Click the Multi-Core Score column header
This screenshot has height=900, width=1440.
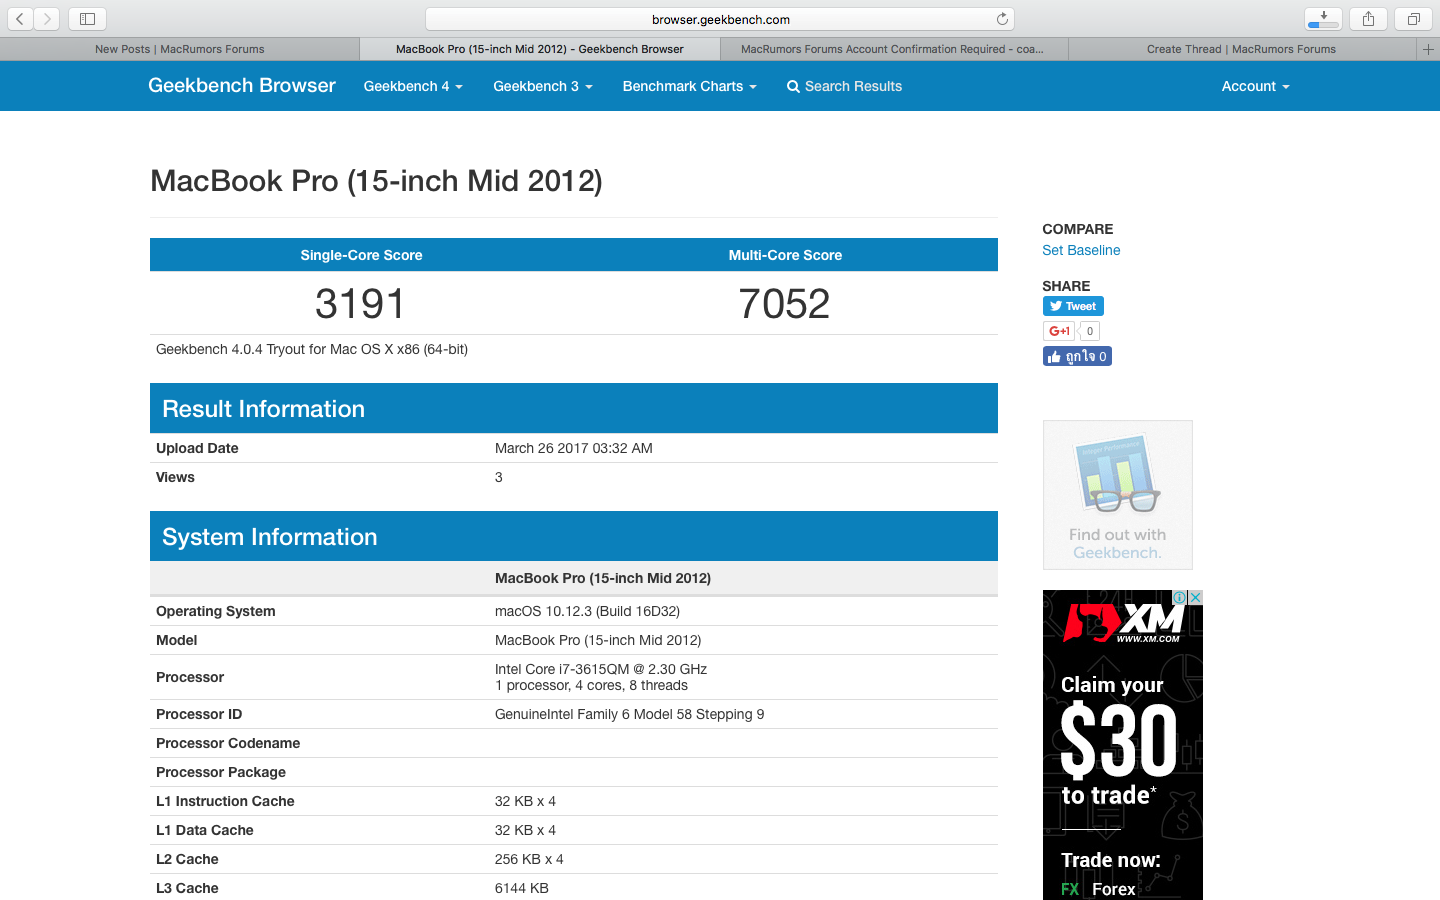(x=785, y=255)
